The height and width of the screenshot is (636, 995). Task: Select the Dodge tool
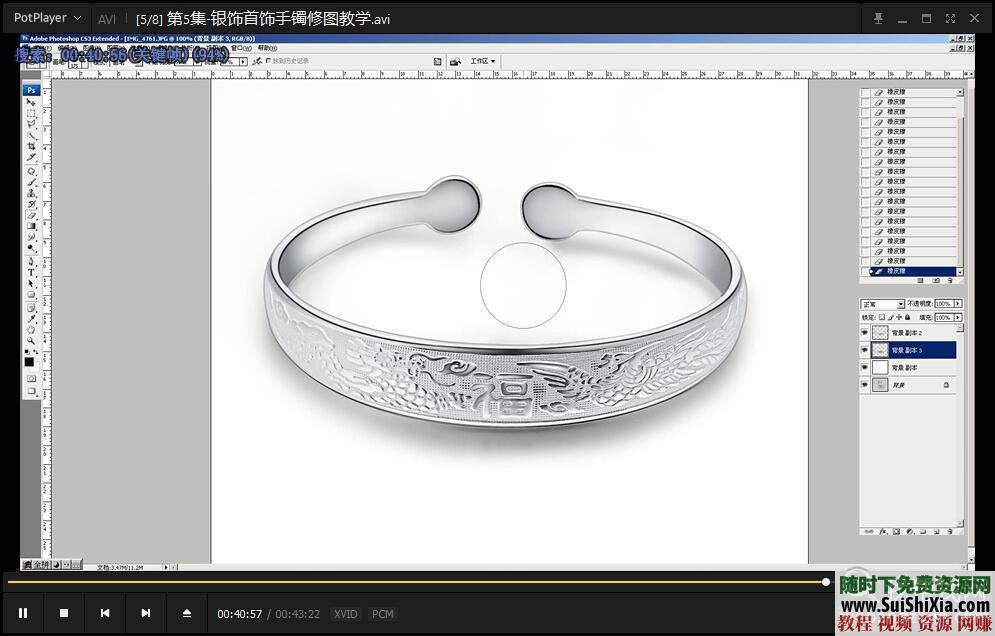pos(31,248)
